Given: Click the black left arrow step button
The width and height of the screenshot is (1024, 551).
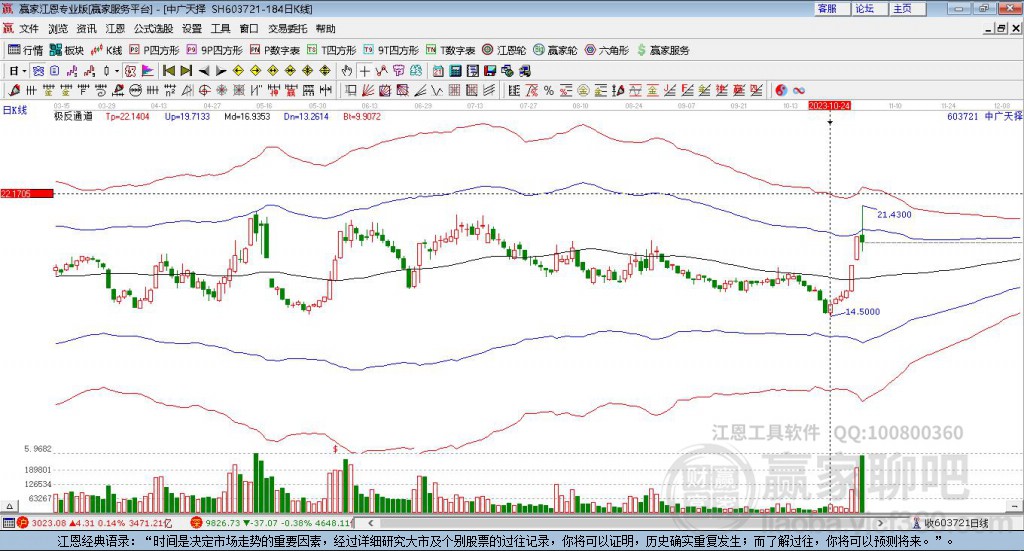Looking at the screenshot, I should 204,71.
